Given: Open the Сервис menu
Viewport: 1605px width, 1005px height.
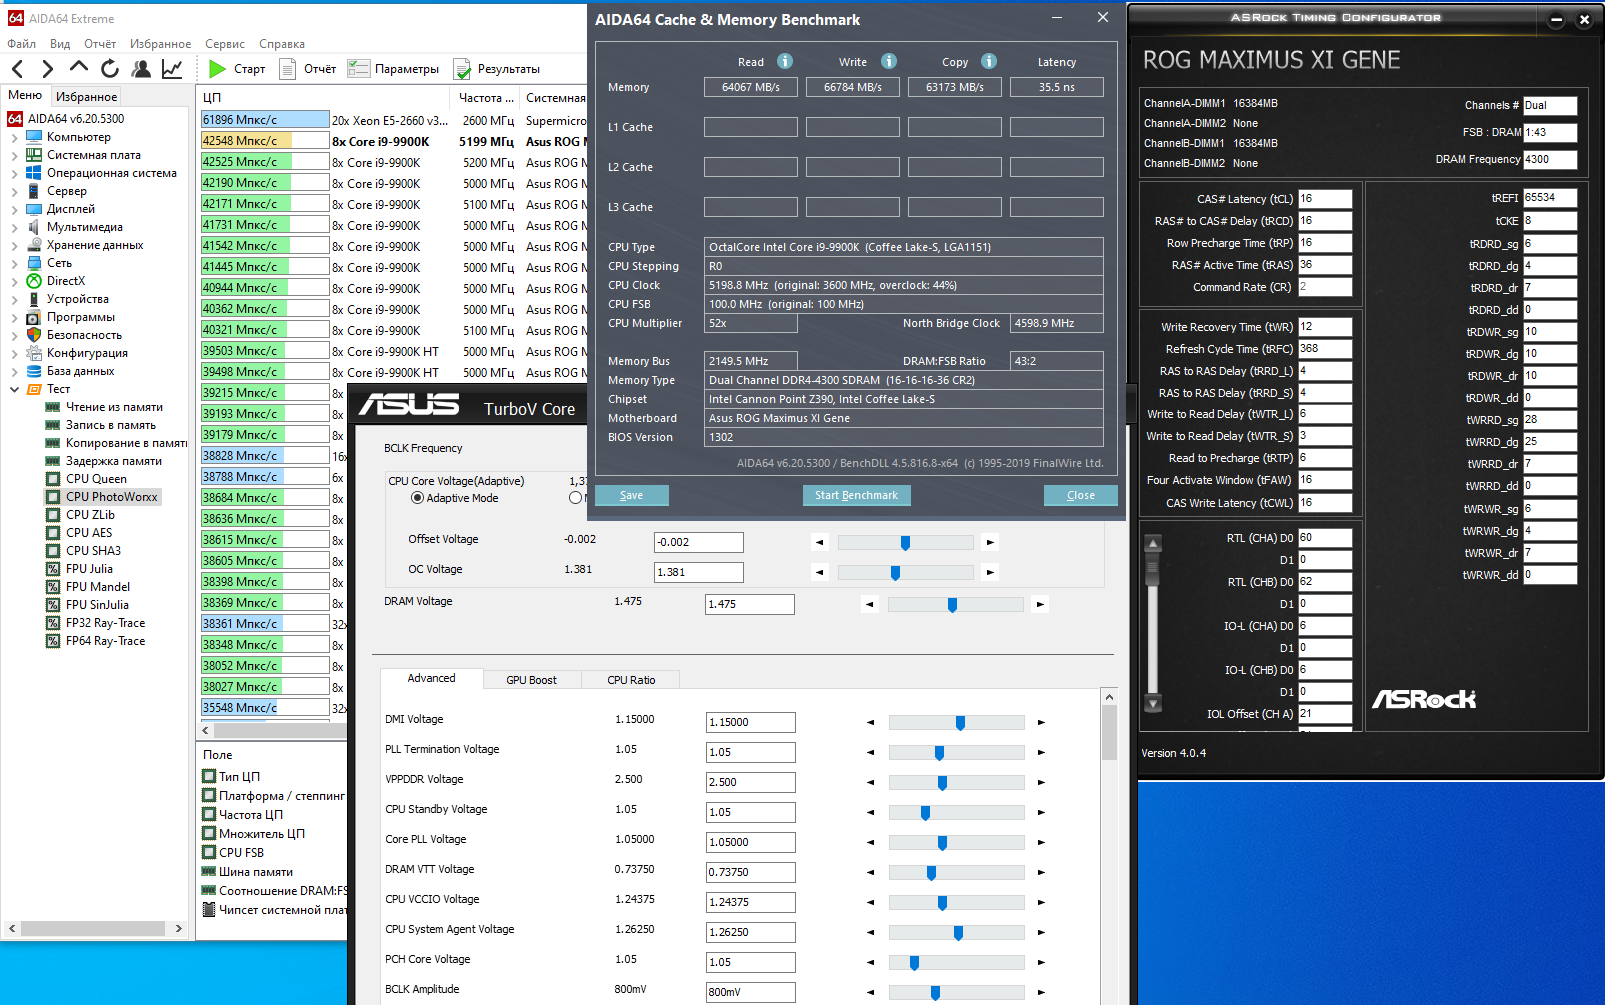Looking at the screenshot, I should (x=225, y=44).
